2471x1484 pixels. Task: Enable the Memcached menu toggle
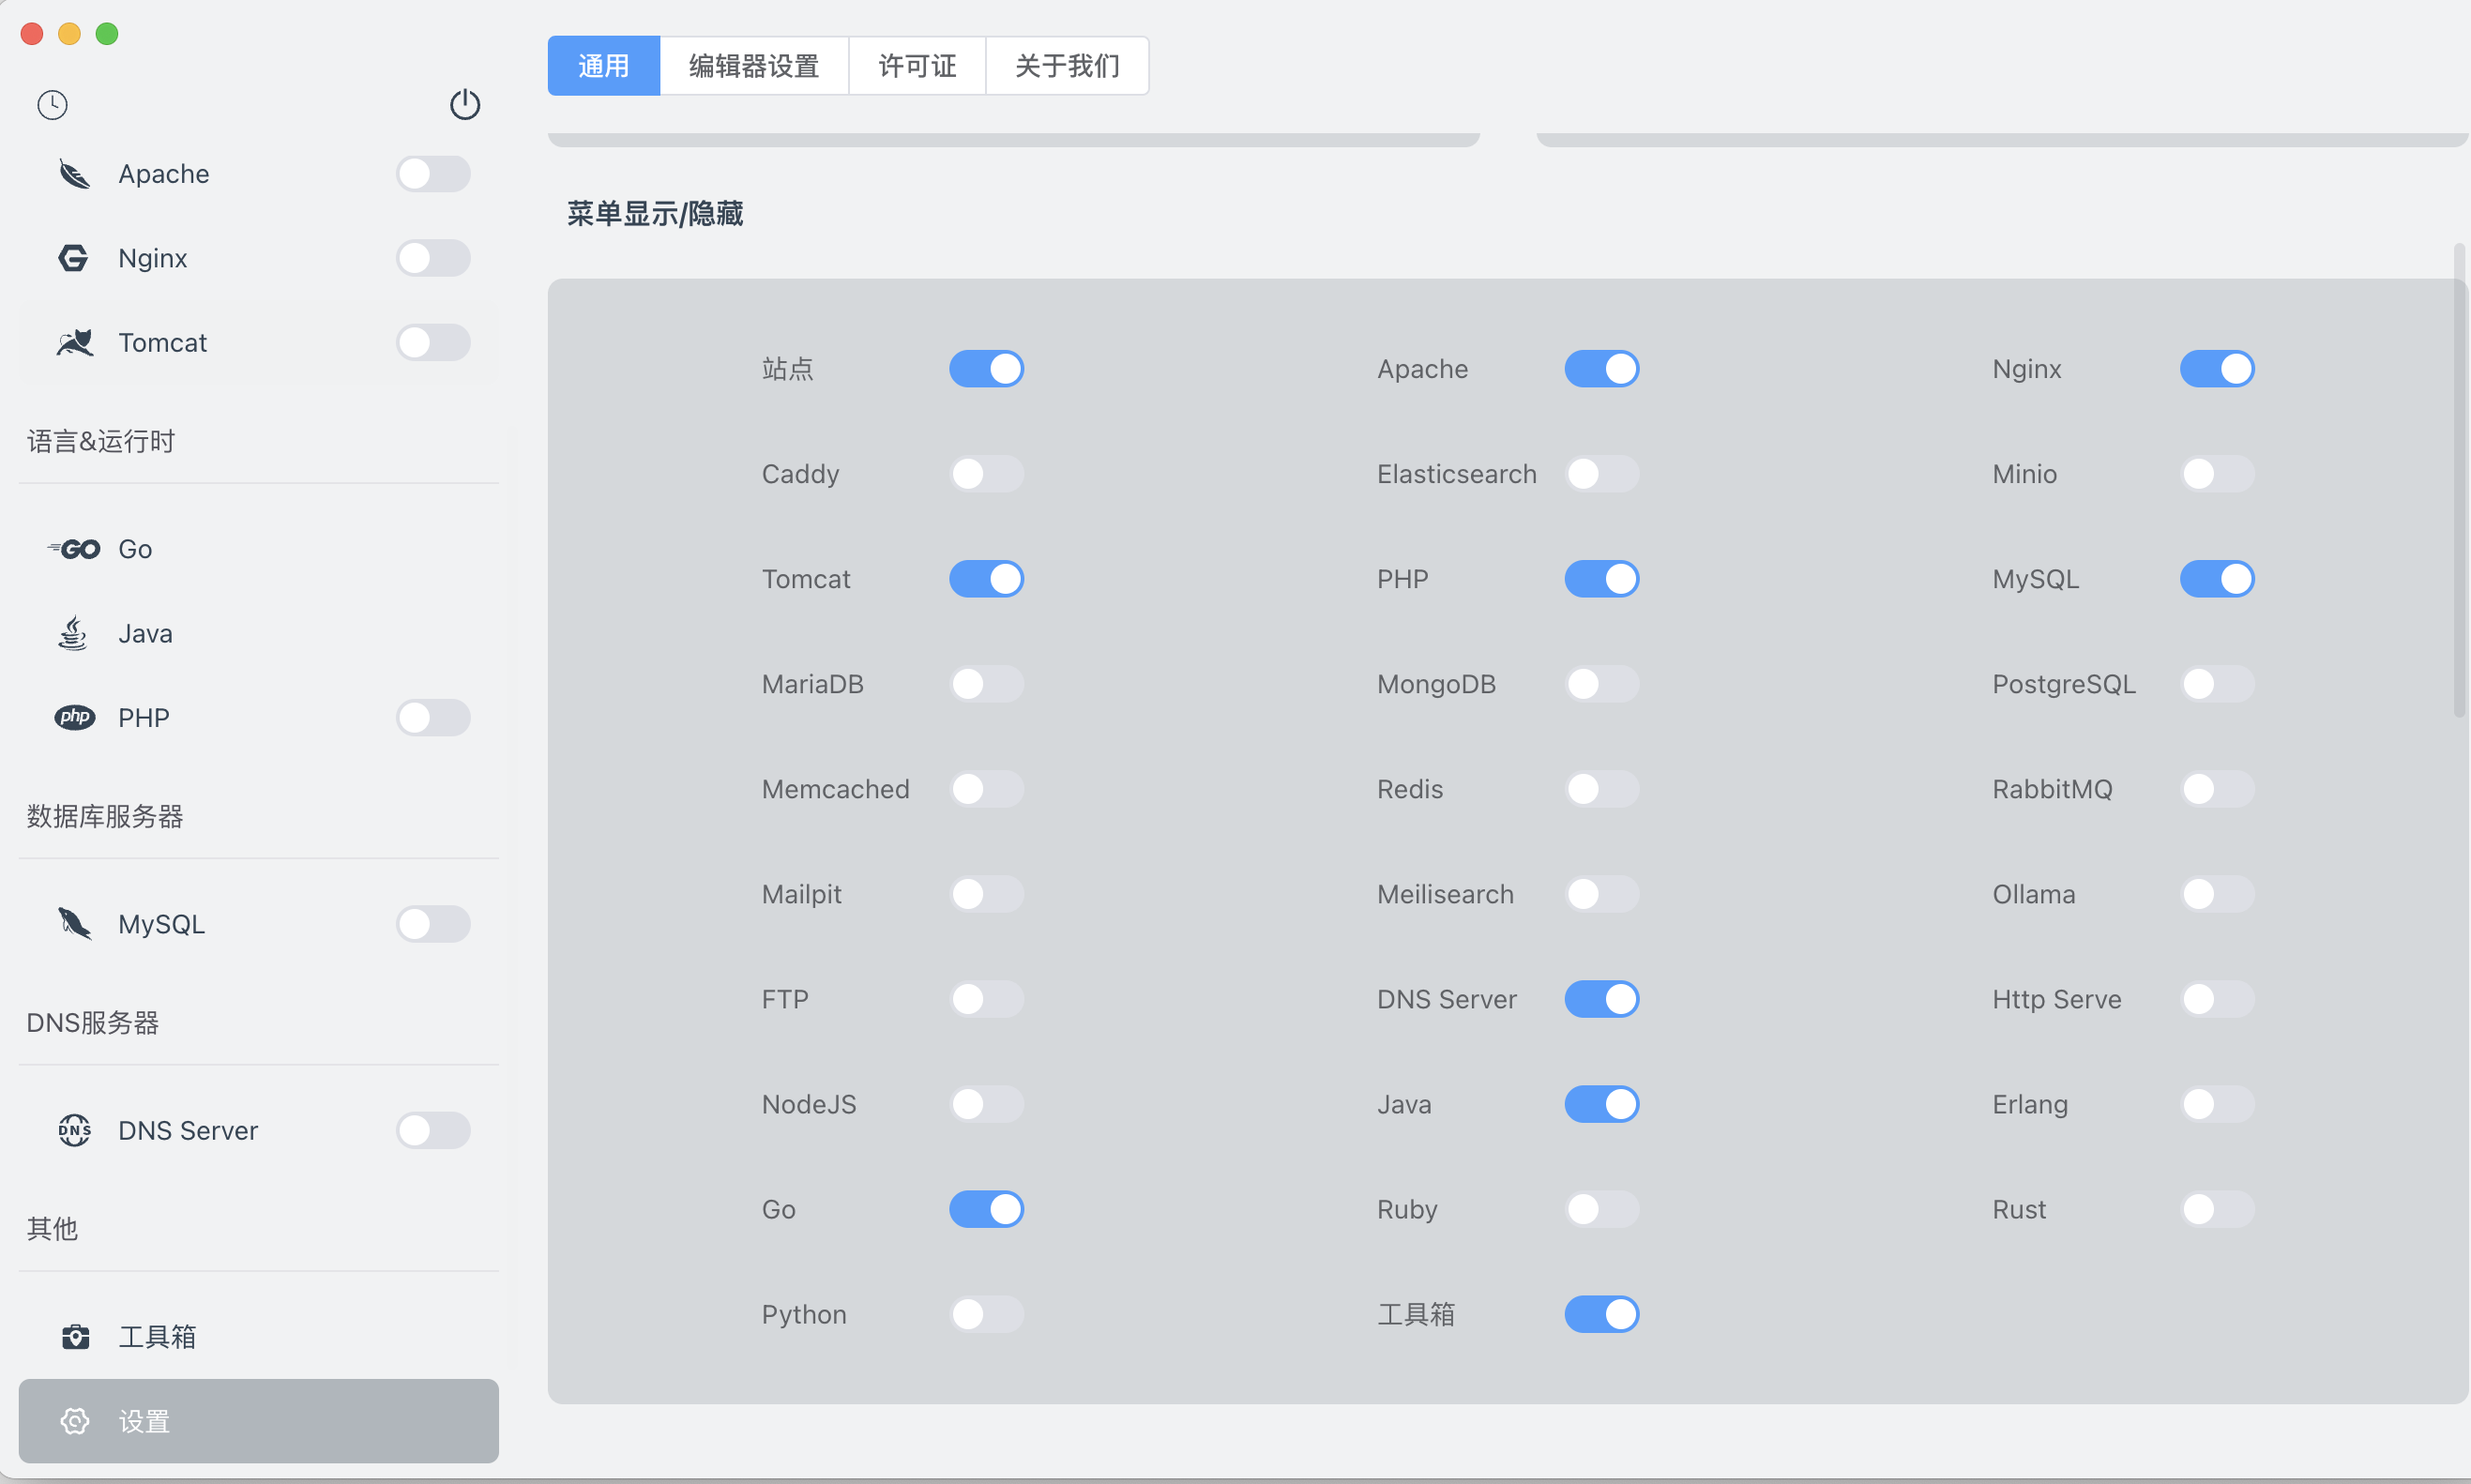point(986,789)
